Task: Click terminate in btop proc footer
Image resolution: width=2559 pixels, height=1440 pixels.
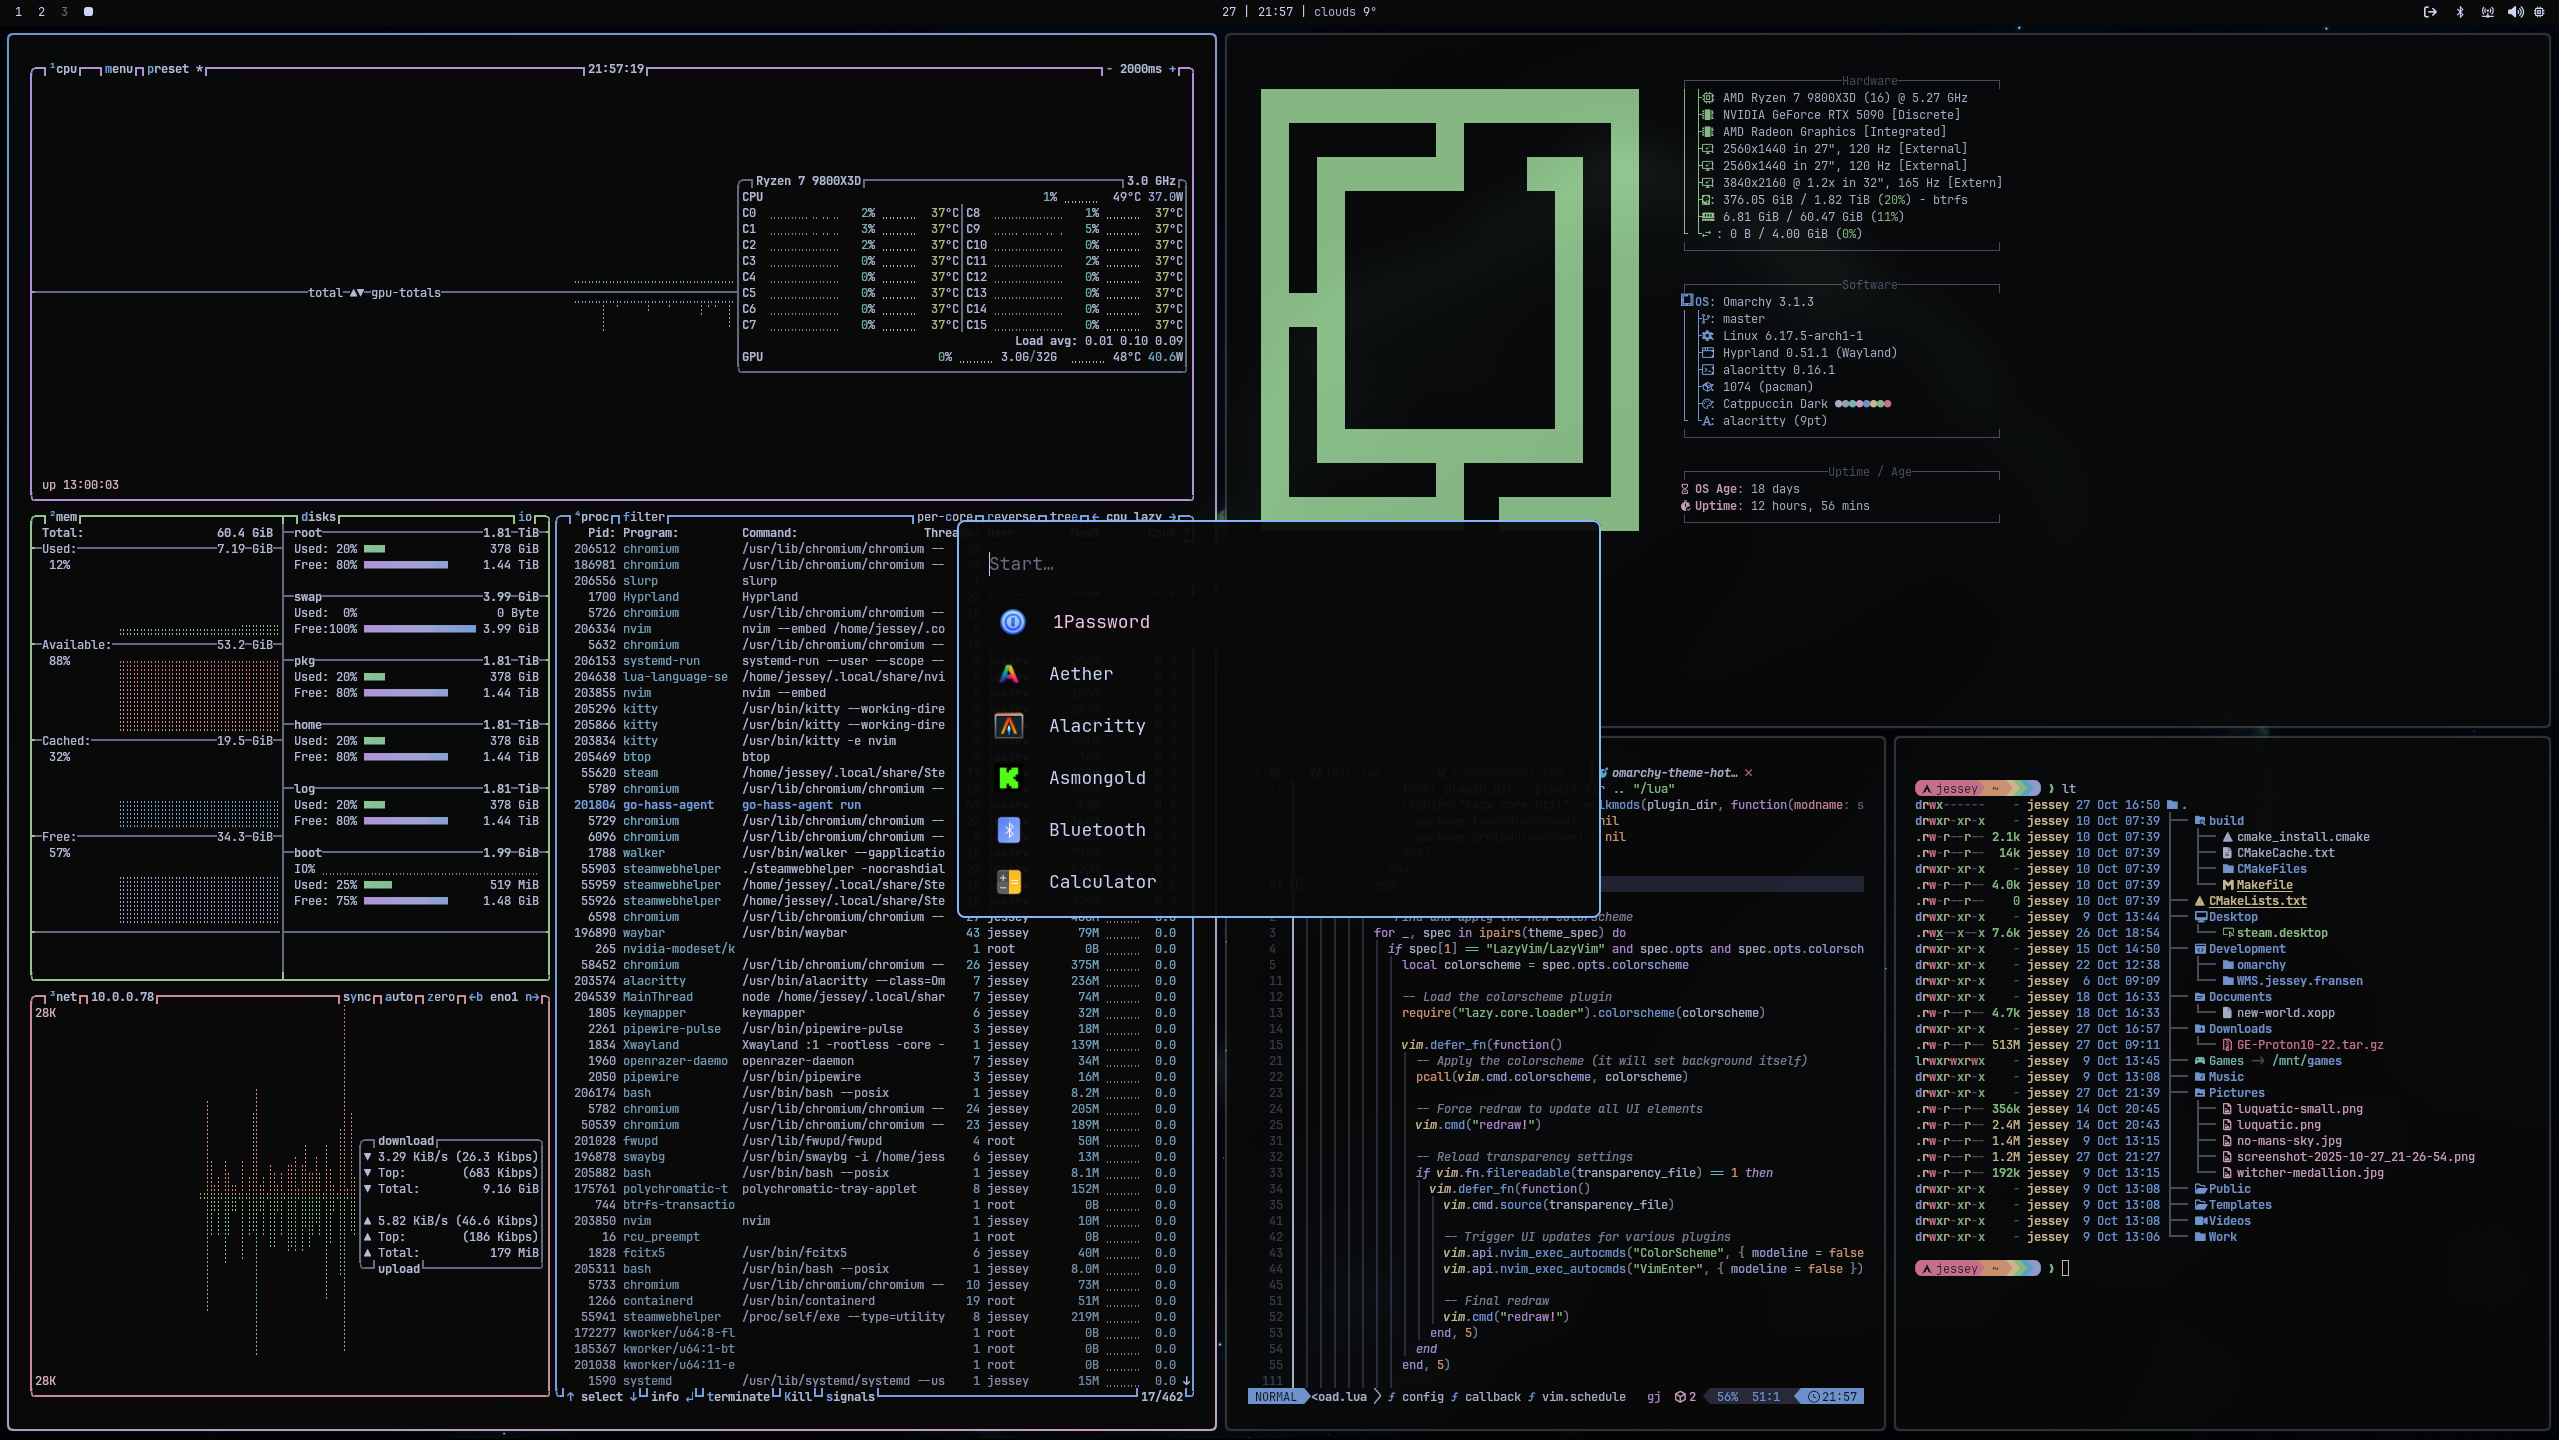Action: coord(738,1397)
